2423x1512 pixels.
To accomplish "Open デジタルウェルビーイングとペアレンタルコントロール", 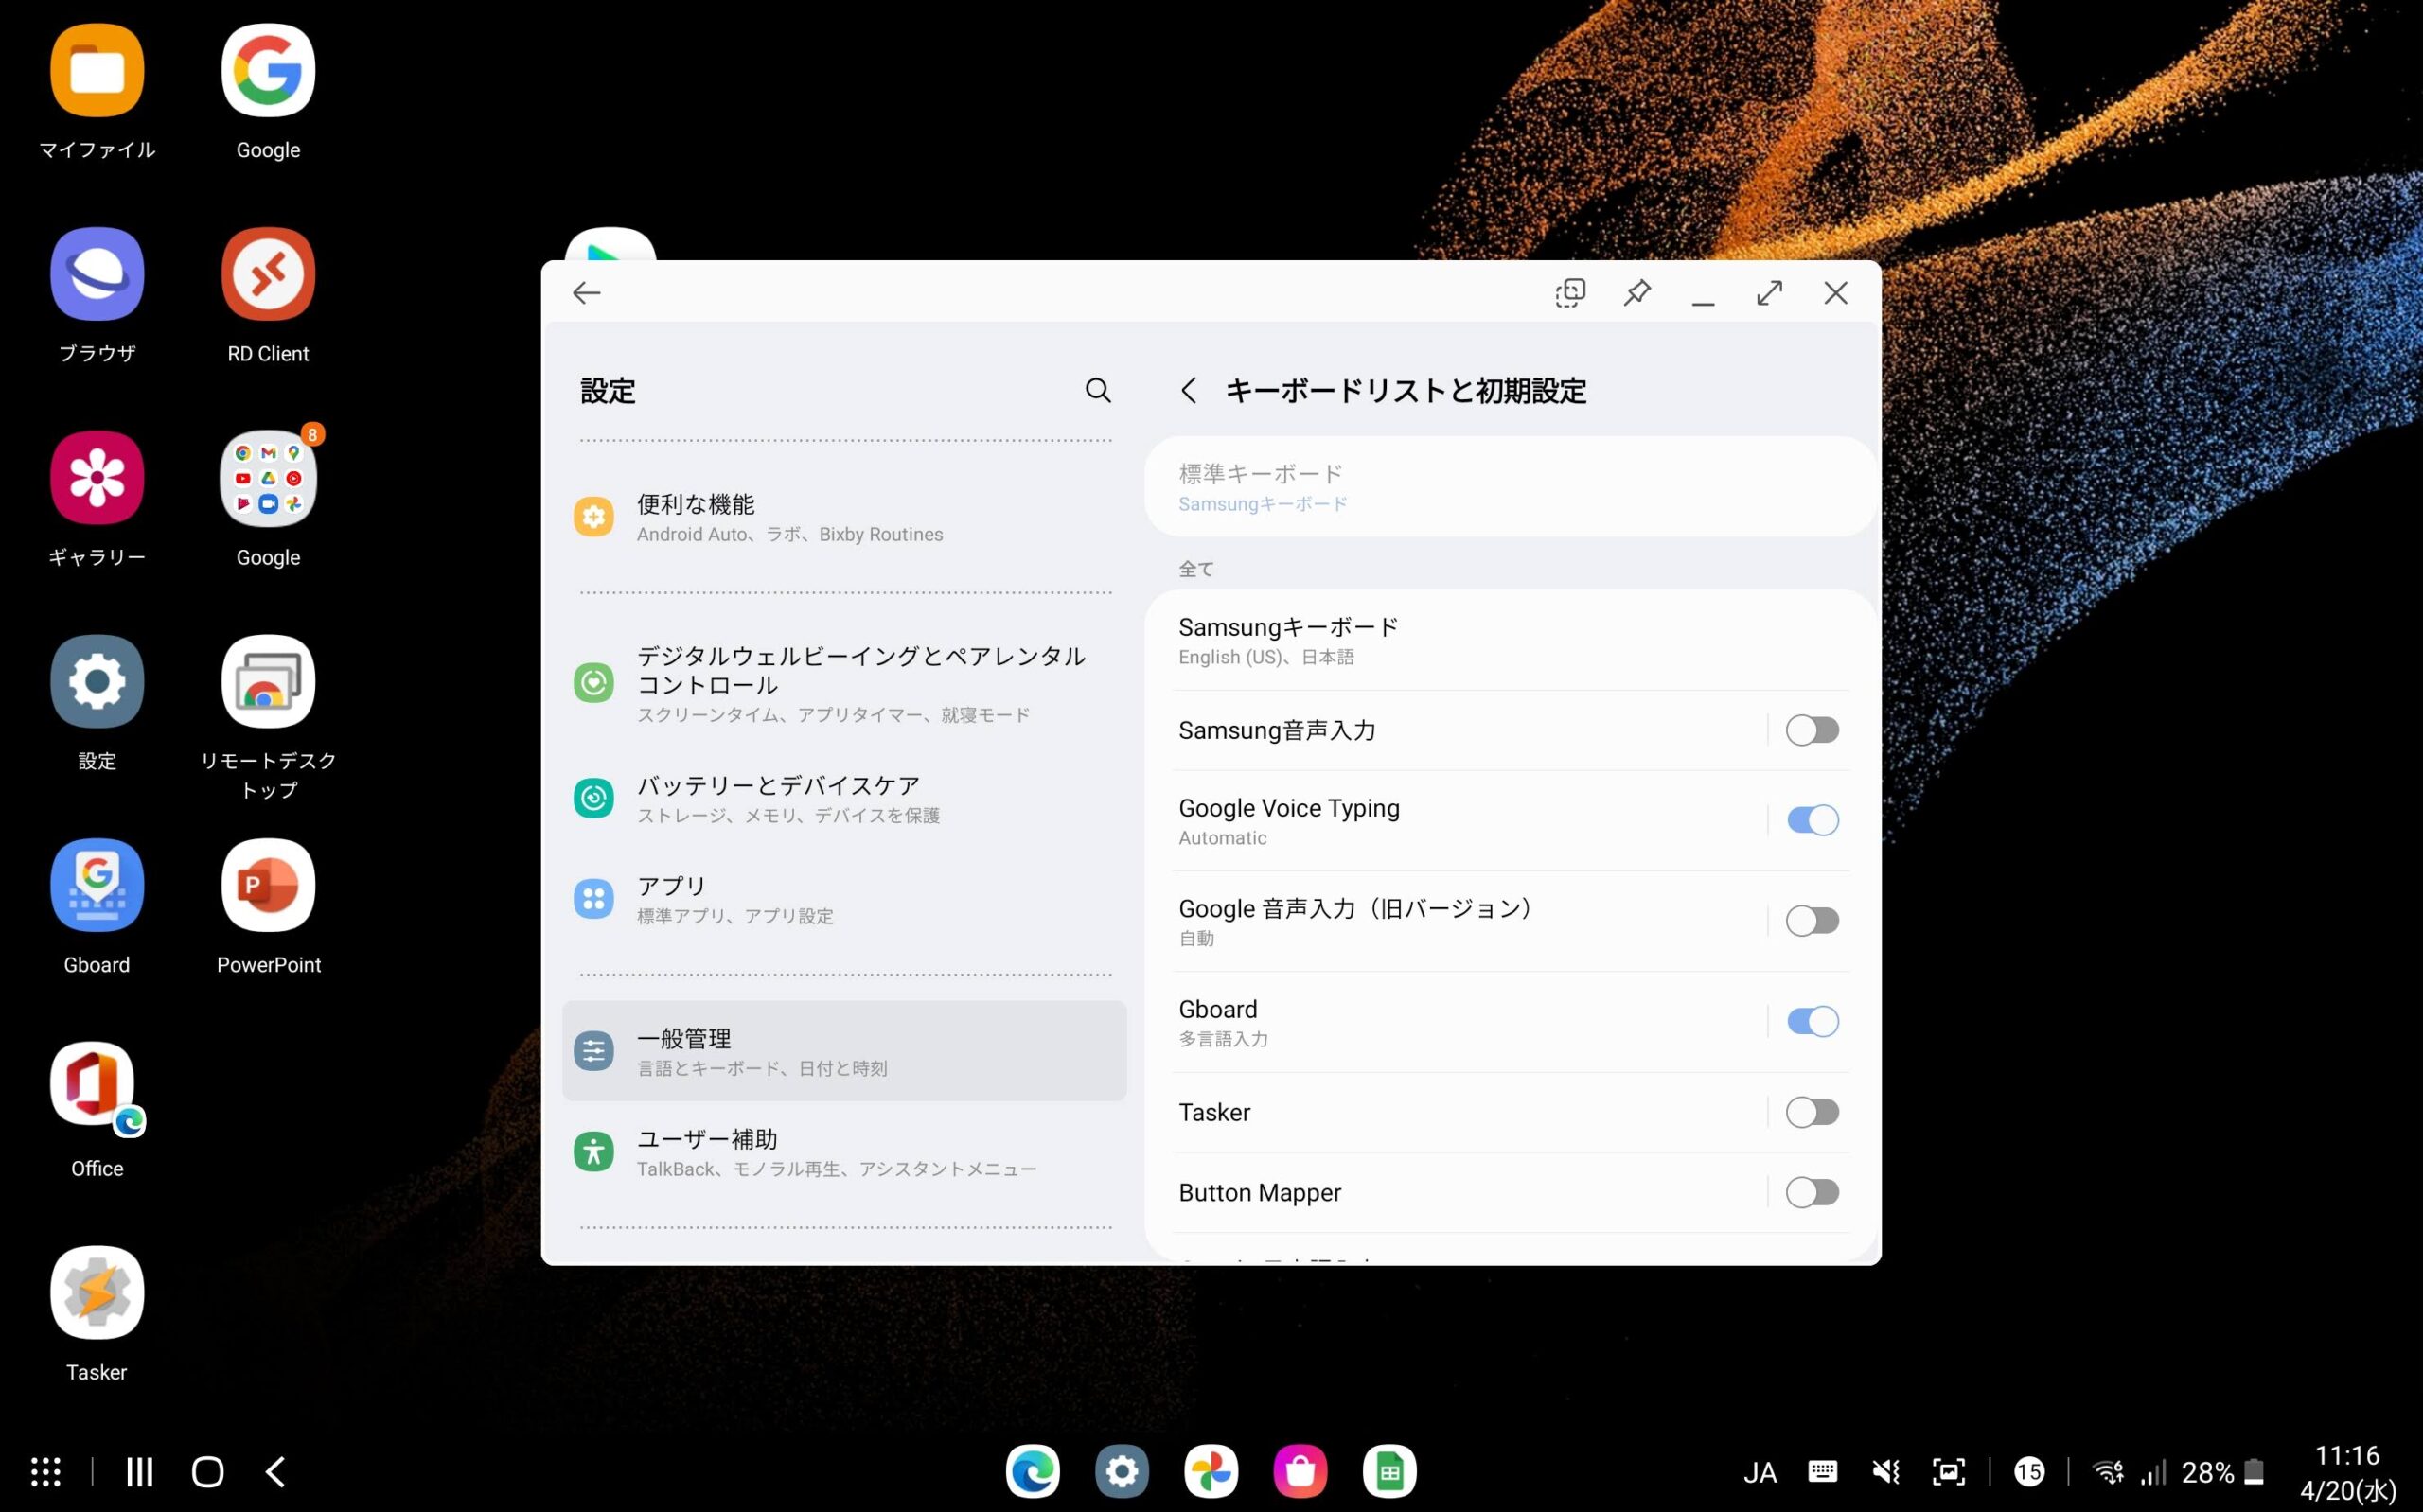I will point(844,683).
